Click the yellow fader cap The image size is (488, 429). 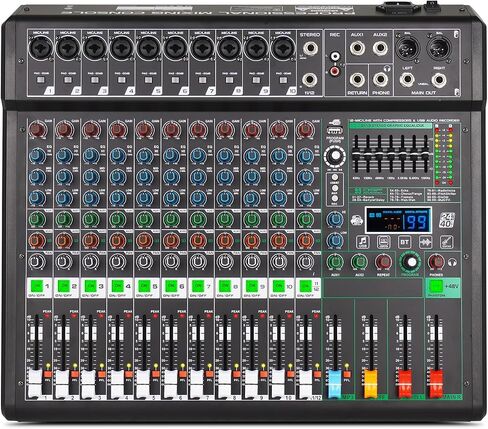pyautogui.click(x=371, y=384)
